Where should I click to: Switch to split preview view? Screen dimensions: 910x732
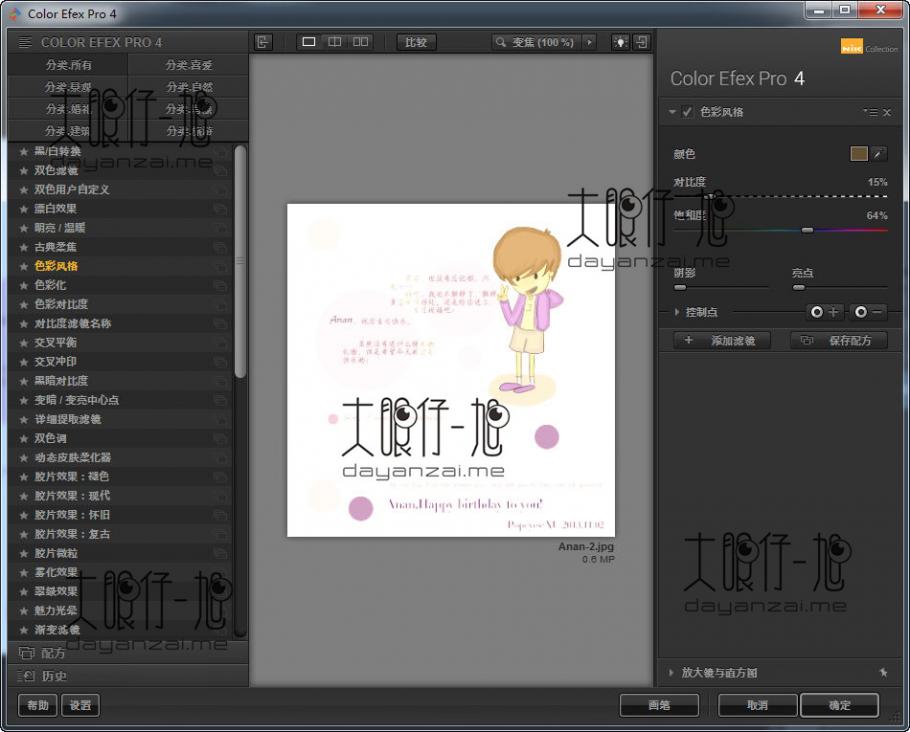click(x=335, y=42)
